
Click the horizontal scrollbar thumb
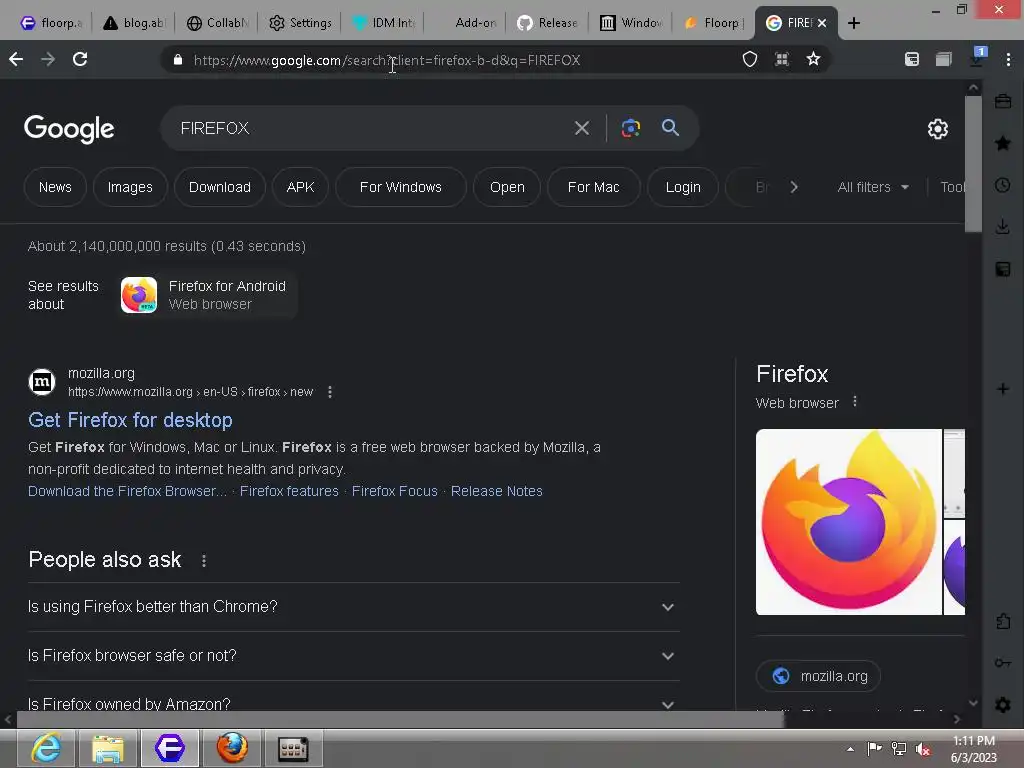coord(400,720)
